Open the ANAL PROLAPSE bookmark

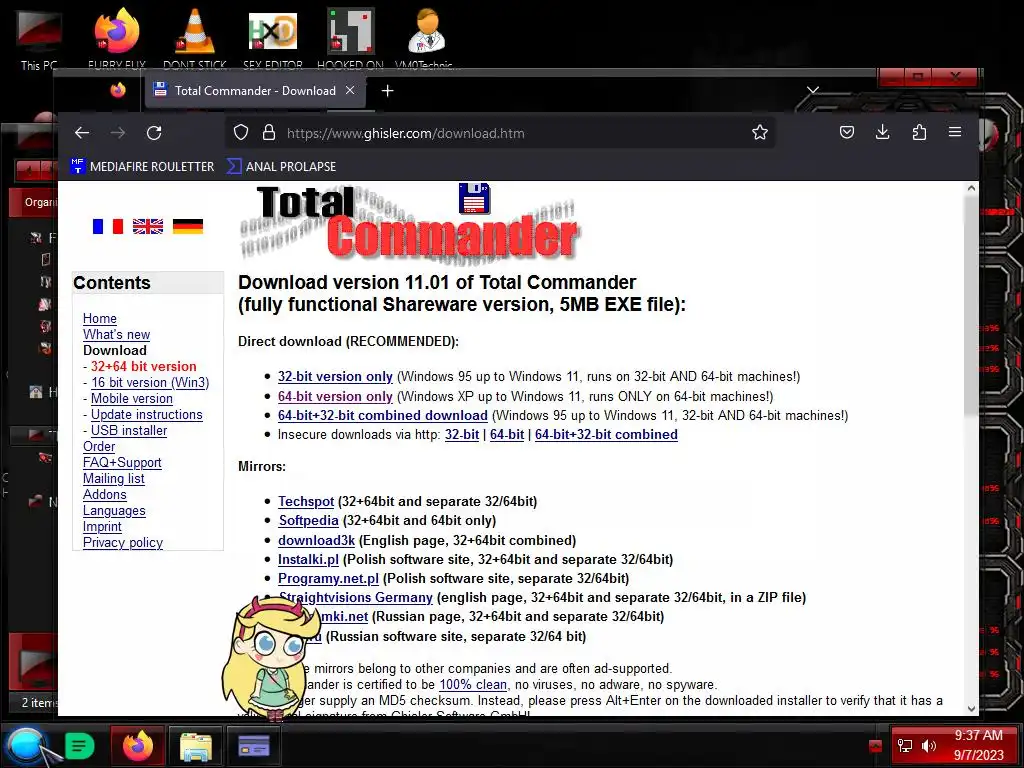point(281,167)
